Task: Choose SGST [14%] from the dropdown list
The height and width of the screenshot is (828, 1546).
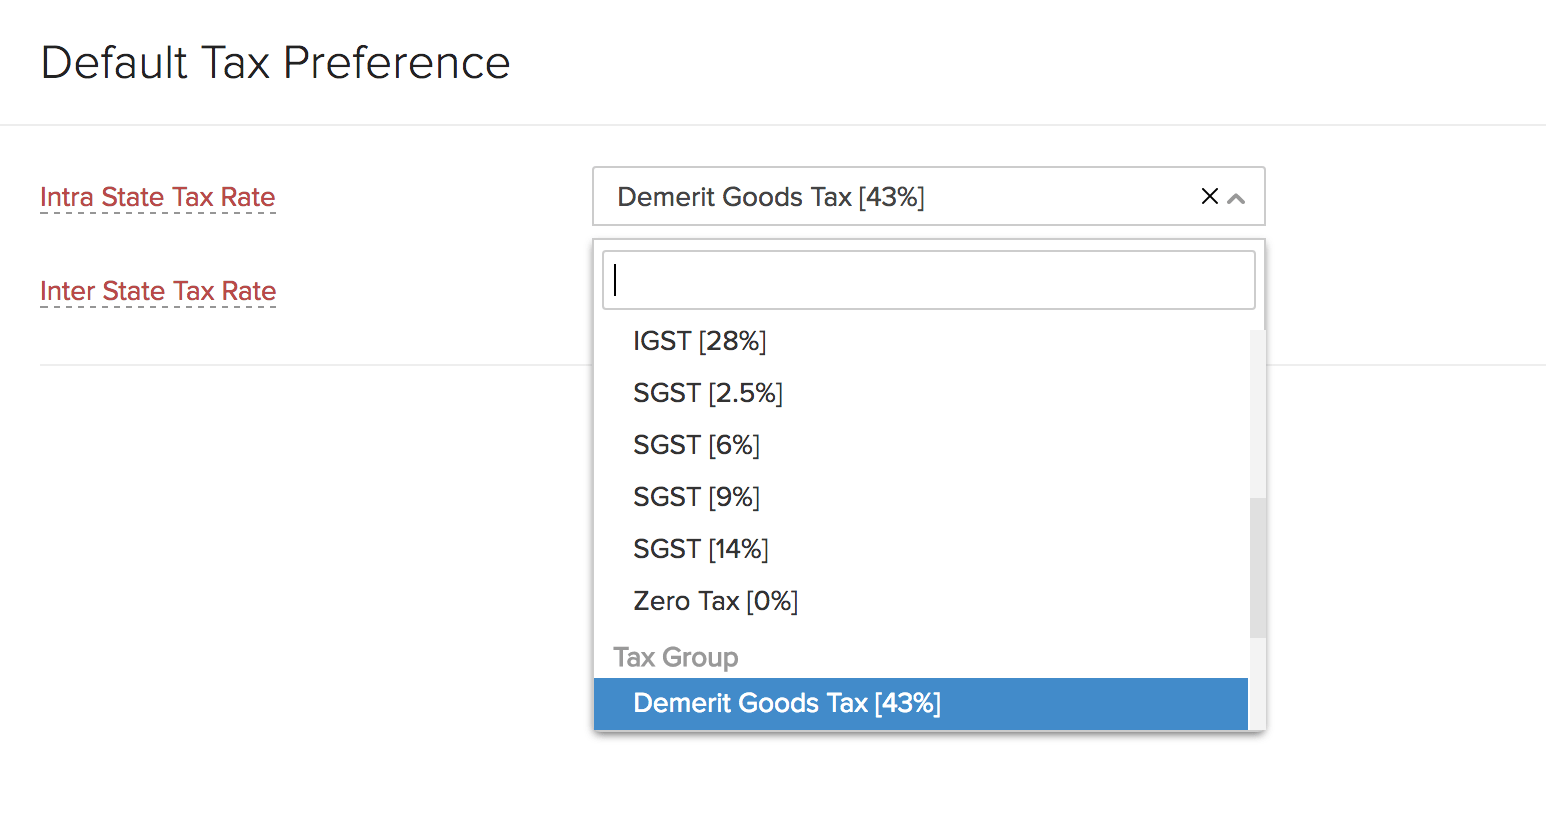Action: pyautogui.click(x=701, y=549)
